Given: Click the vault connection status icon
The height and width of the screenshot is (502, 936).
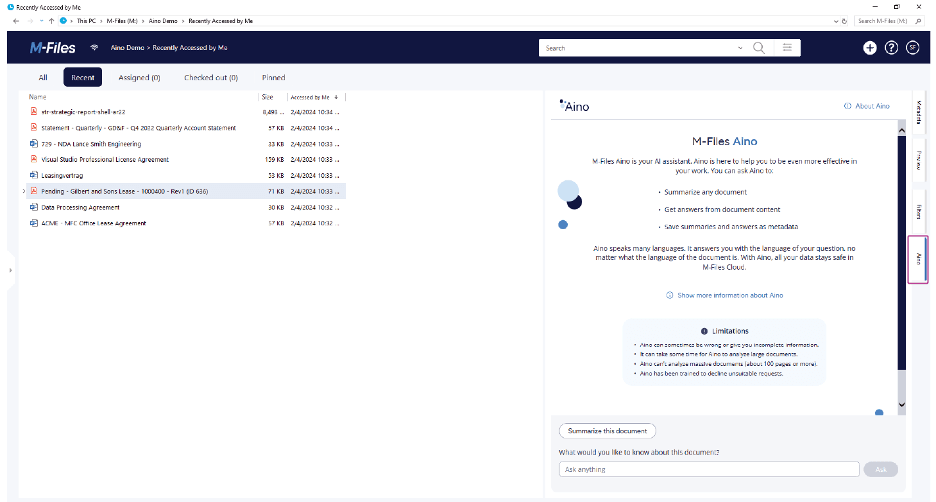Looking at the screenshot, I should (x=95, y=47).
